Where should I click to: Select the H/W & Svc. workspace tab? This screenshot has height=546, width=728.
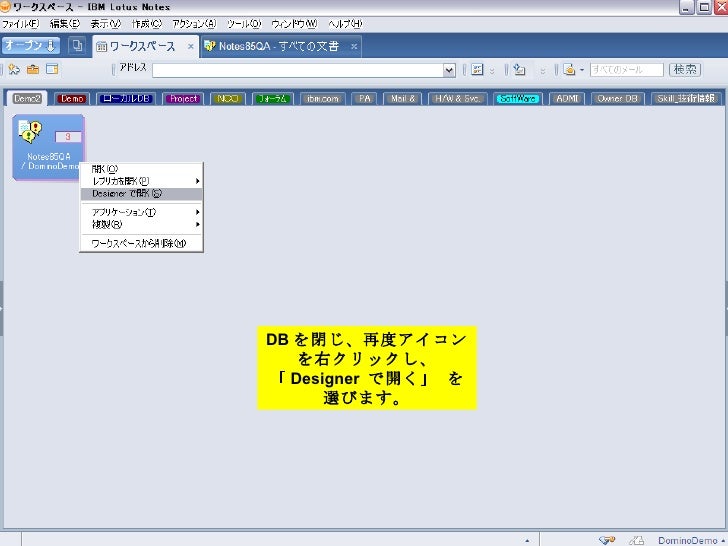(457, 98)
